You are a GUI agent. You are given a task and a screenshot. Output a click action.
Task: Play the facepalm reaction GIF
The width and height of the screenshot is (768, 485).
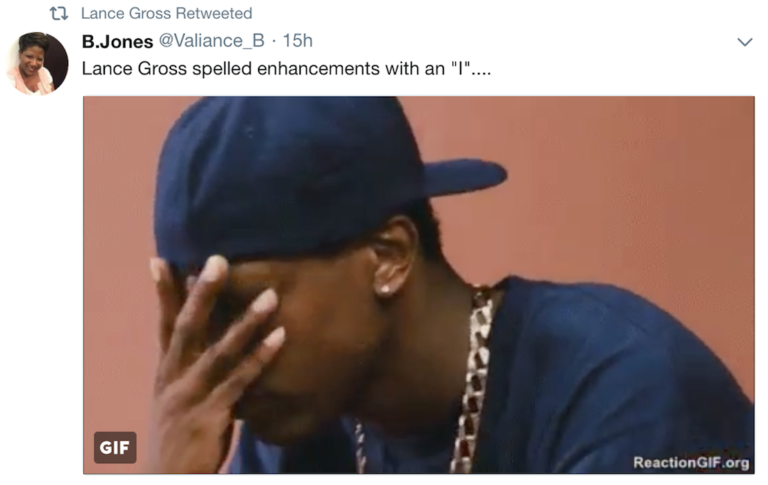tap(419, 285)
